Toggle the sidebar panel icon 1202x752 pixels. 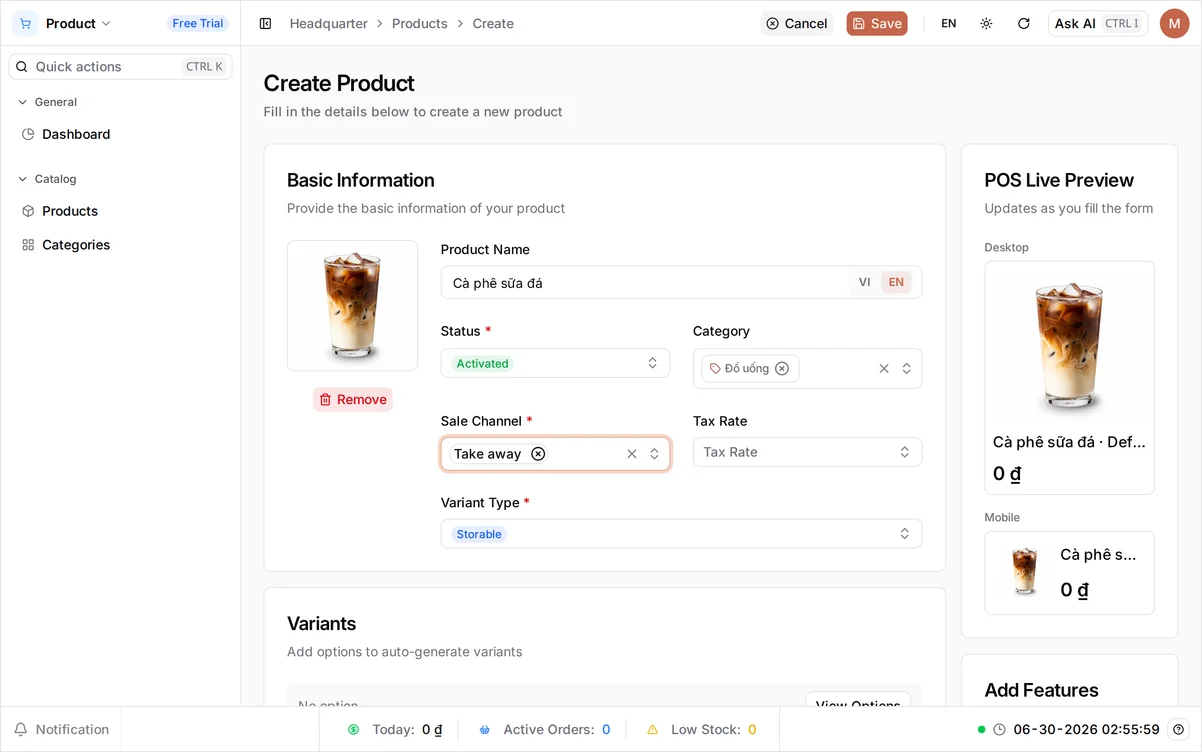pyautogui.click(x=265, y=23)
